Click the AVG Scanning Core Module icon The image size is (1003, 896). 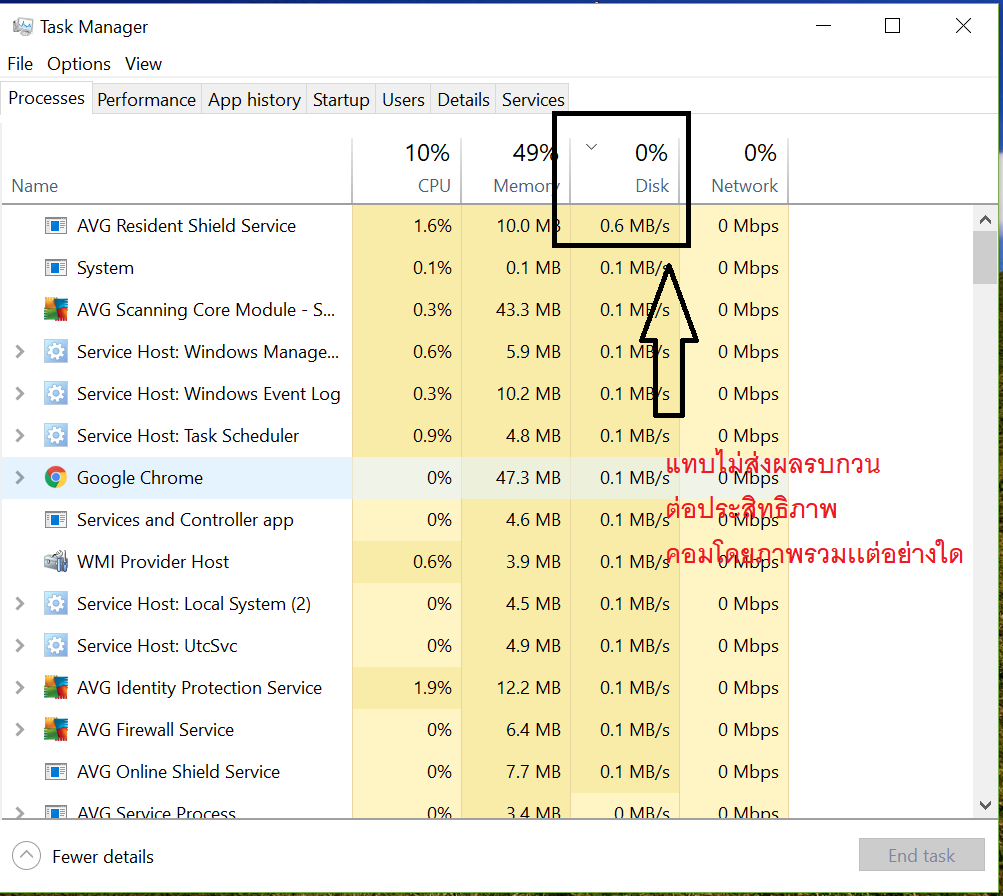click(56, 310)
